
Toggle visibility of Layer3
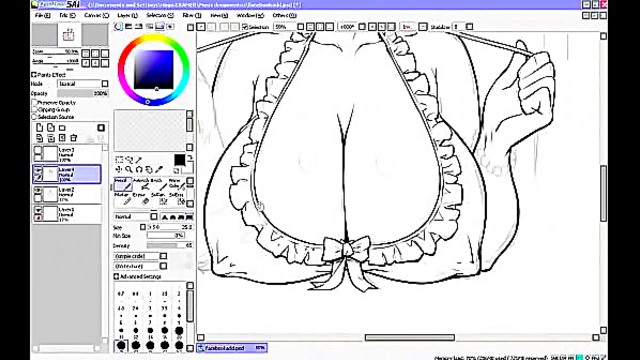coord(38,150)
